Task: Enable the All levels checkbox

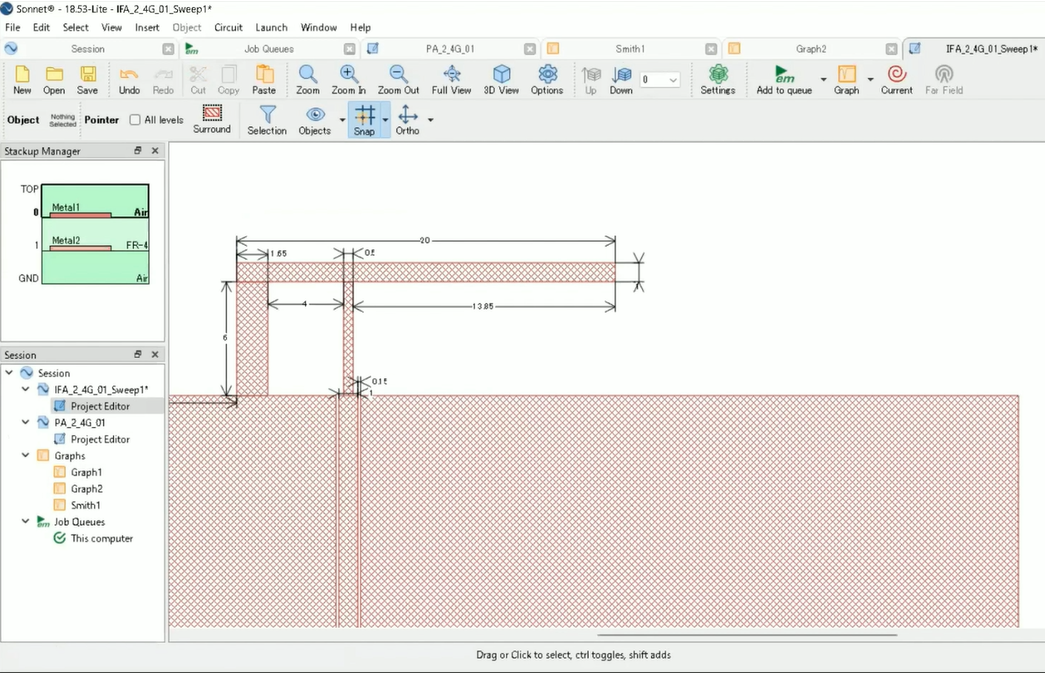Action: (x=135, y=120)
